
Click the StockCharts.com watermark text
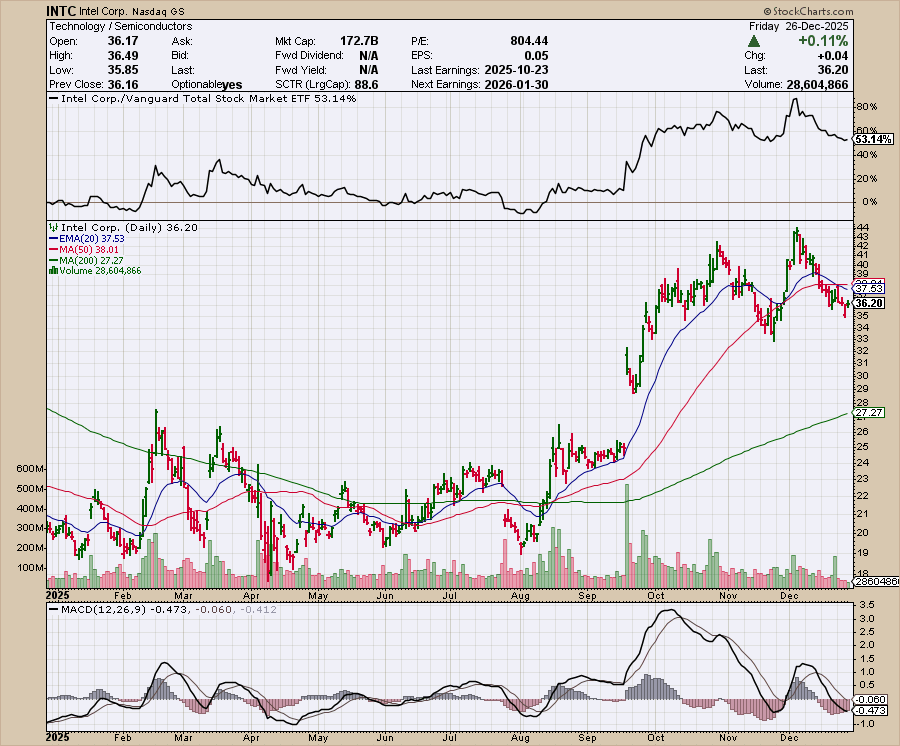click(808, 11)
